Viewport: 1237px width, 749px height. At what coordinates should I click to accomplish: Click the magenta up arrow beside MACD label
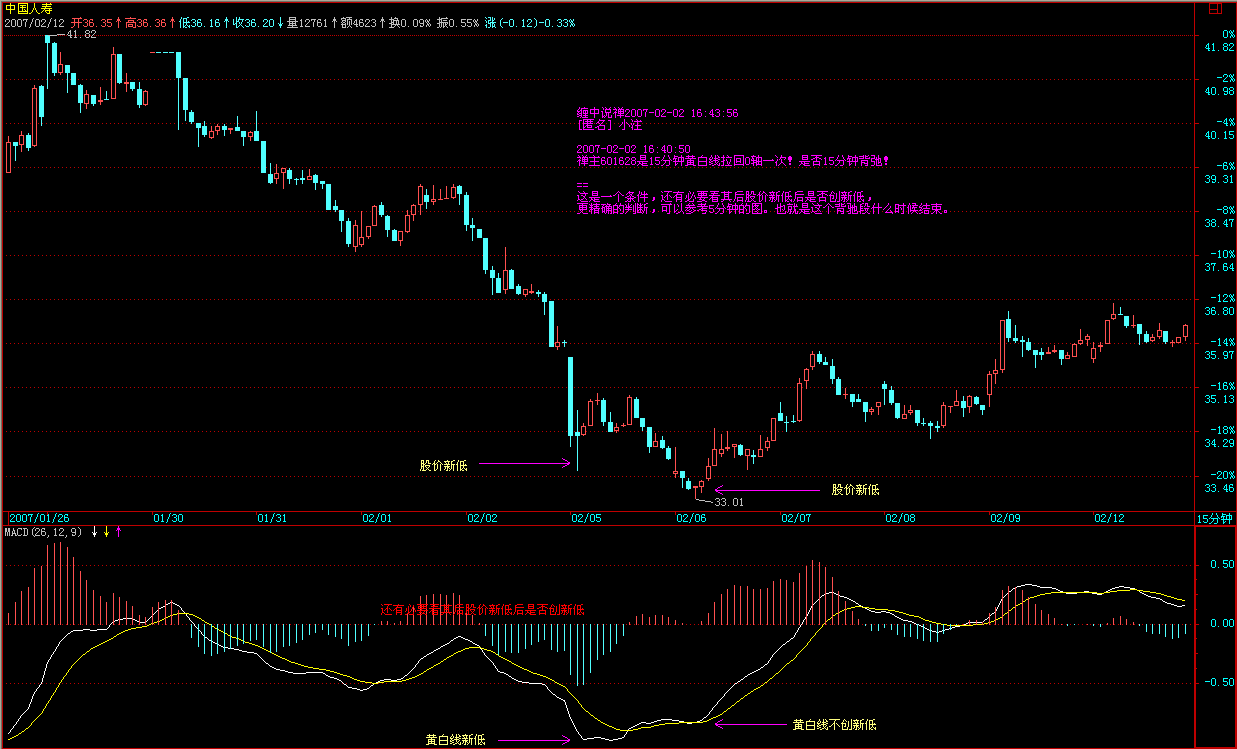tap(119, 532)
